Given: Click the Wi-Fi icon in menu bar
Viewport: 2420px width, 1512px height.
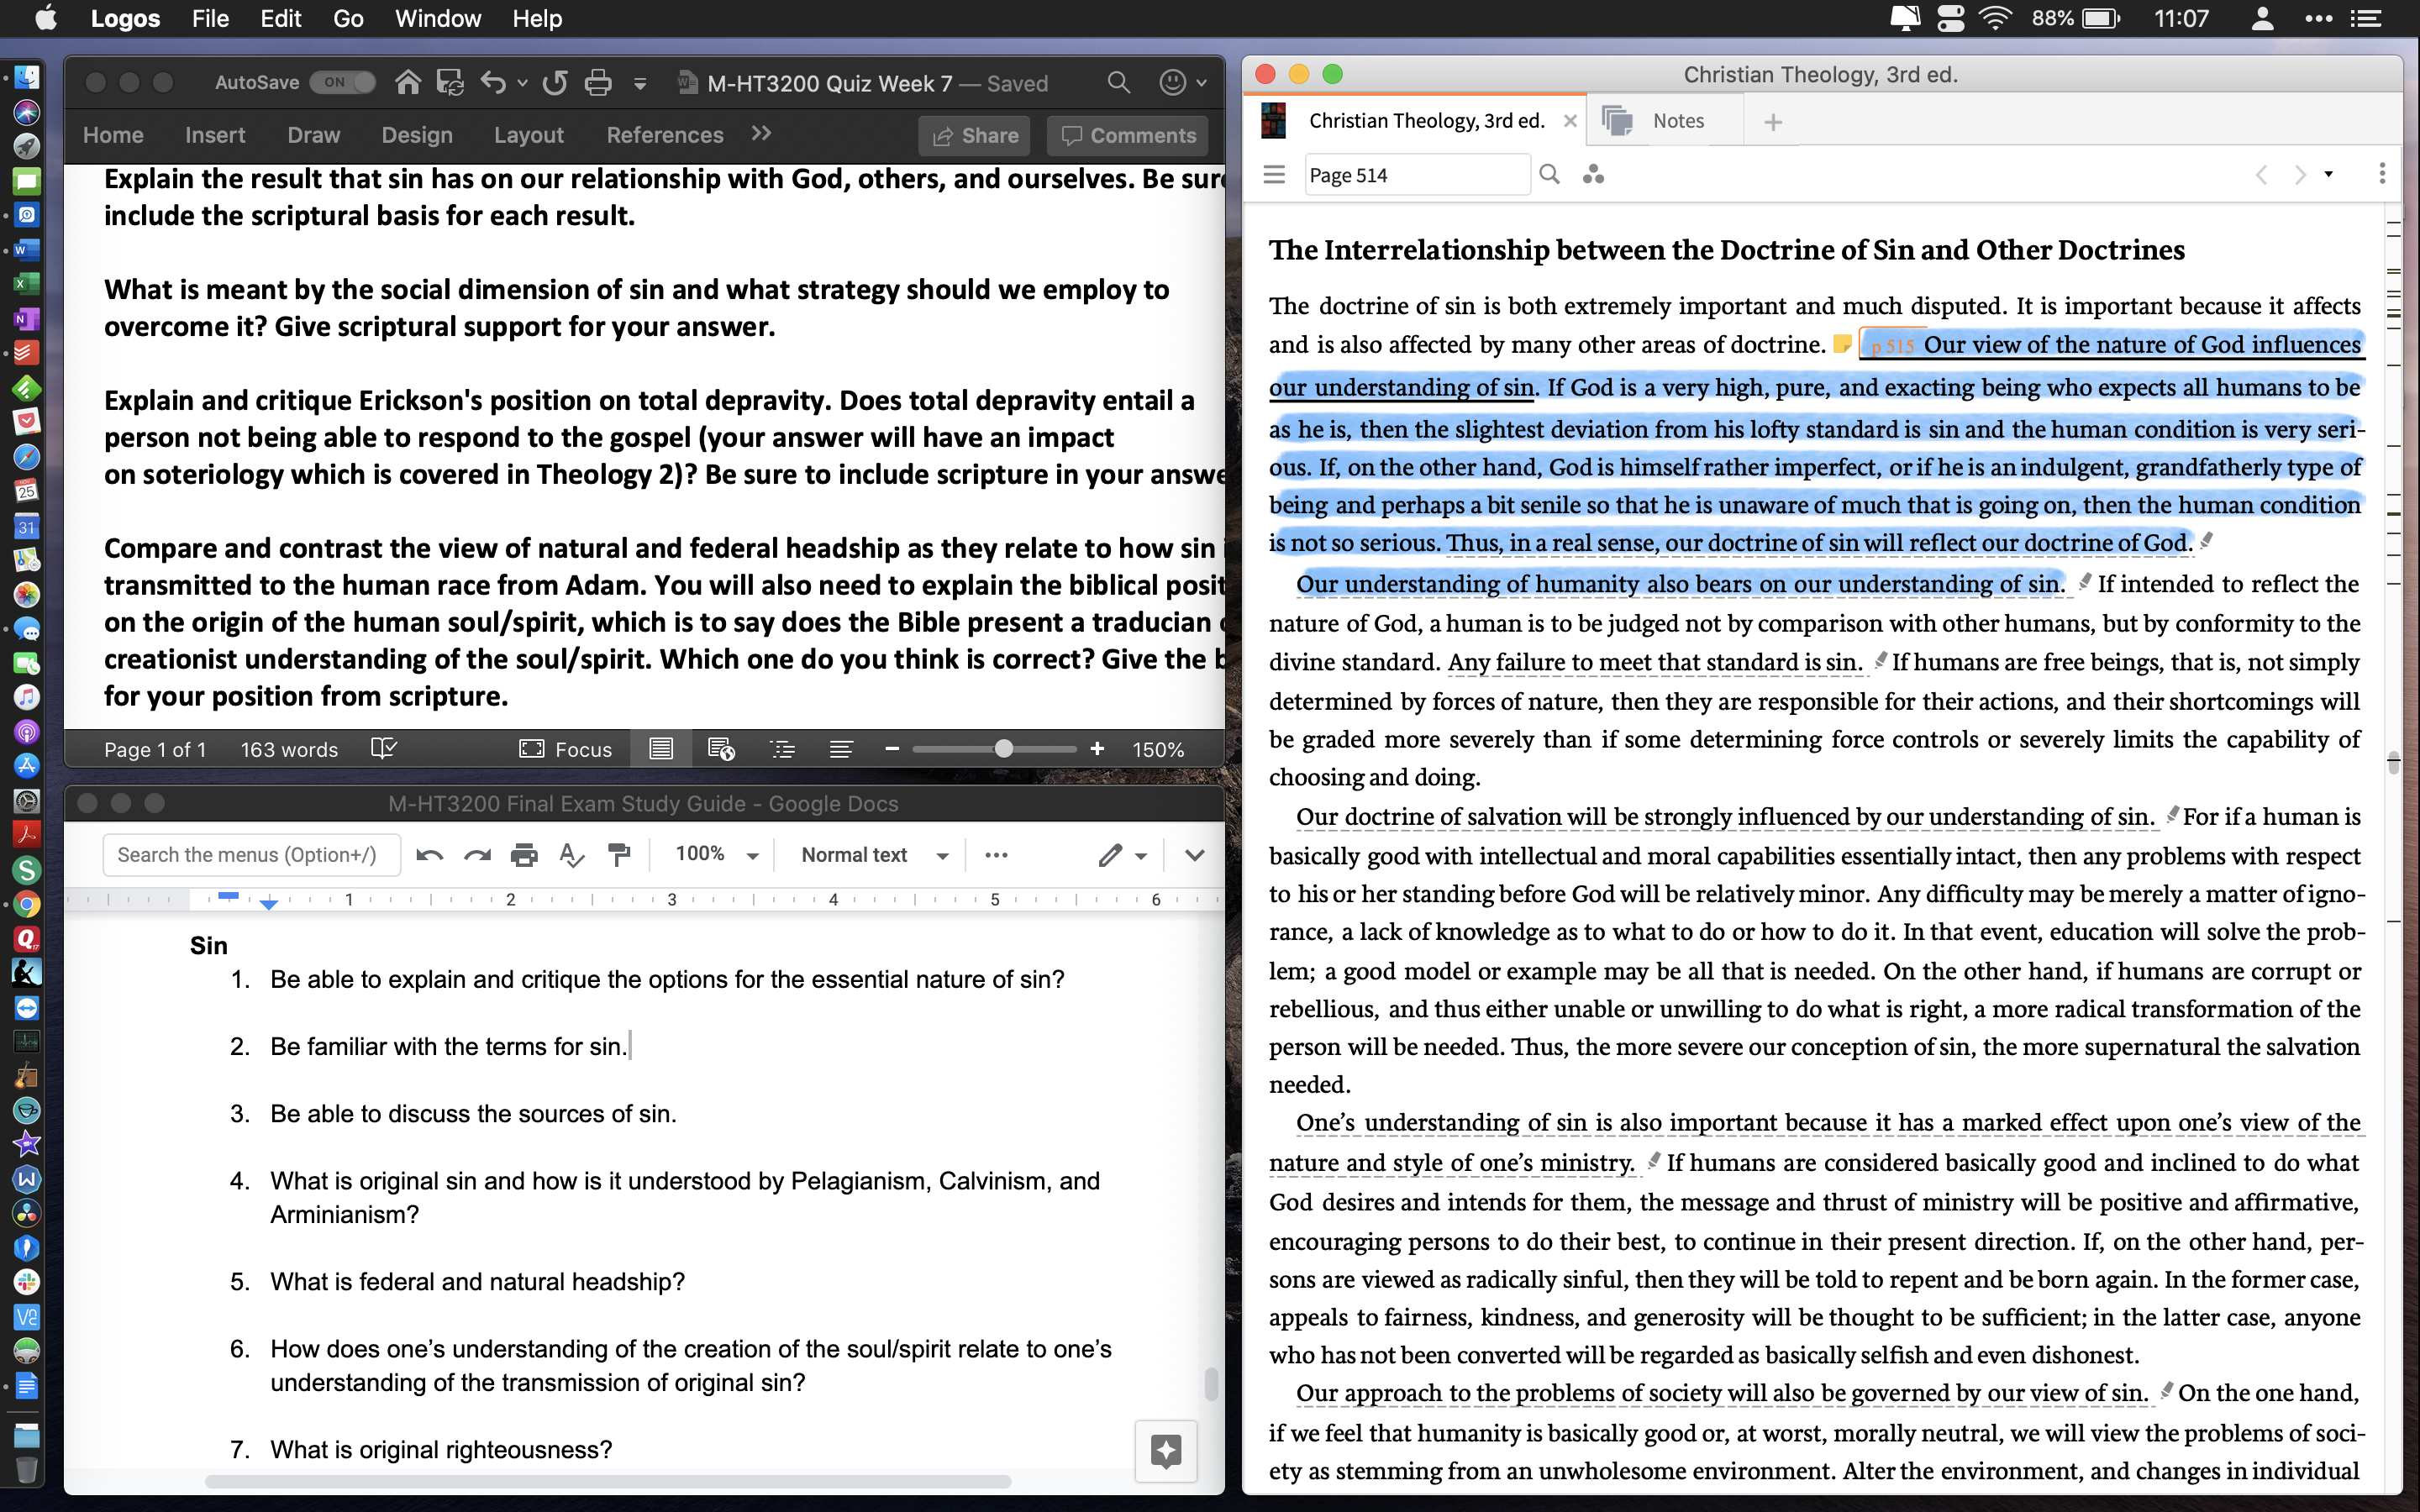Looking at the screenshot, I should [x=1995, y=19].
